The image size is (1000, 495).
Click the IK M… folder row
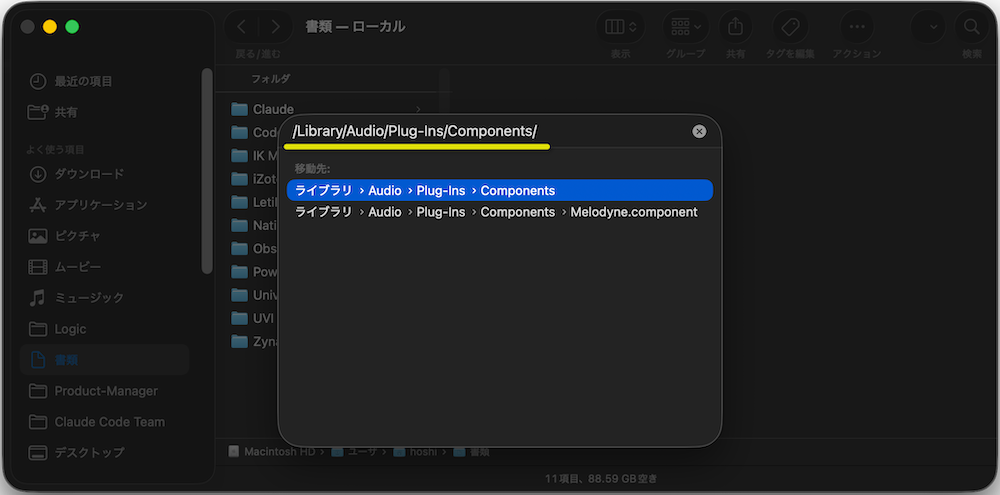(255, 156)
